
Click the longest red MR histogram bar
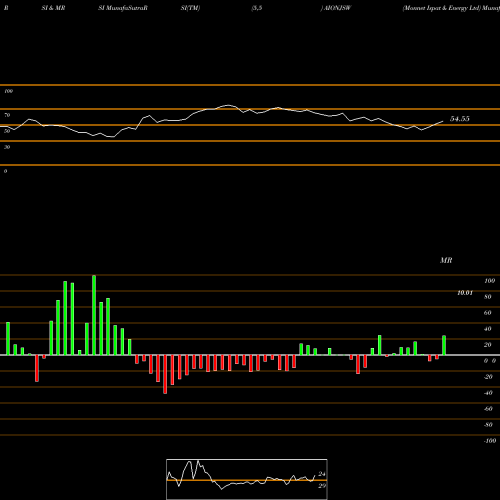point(165,374)
